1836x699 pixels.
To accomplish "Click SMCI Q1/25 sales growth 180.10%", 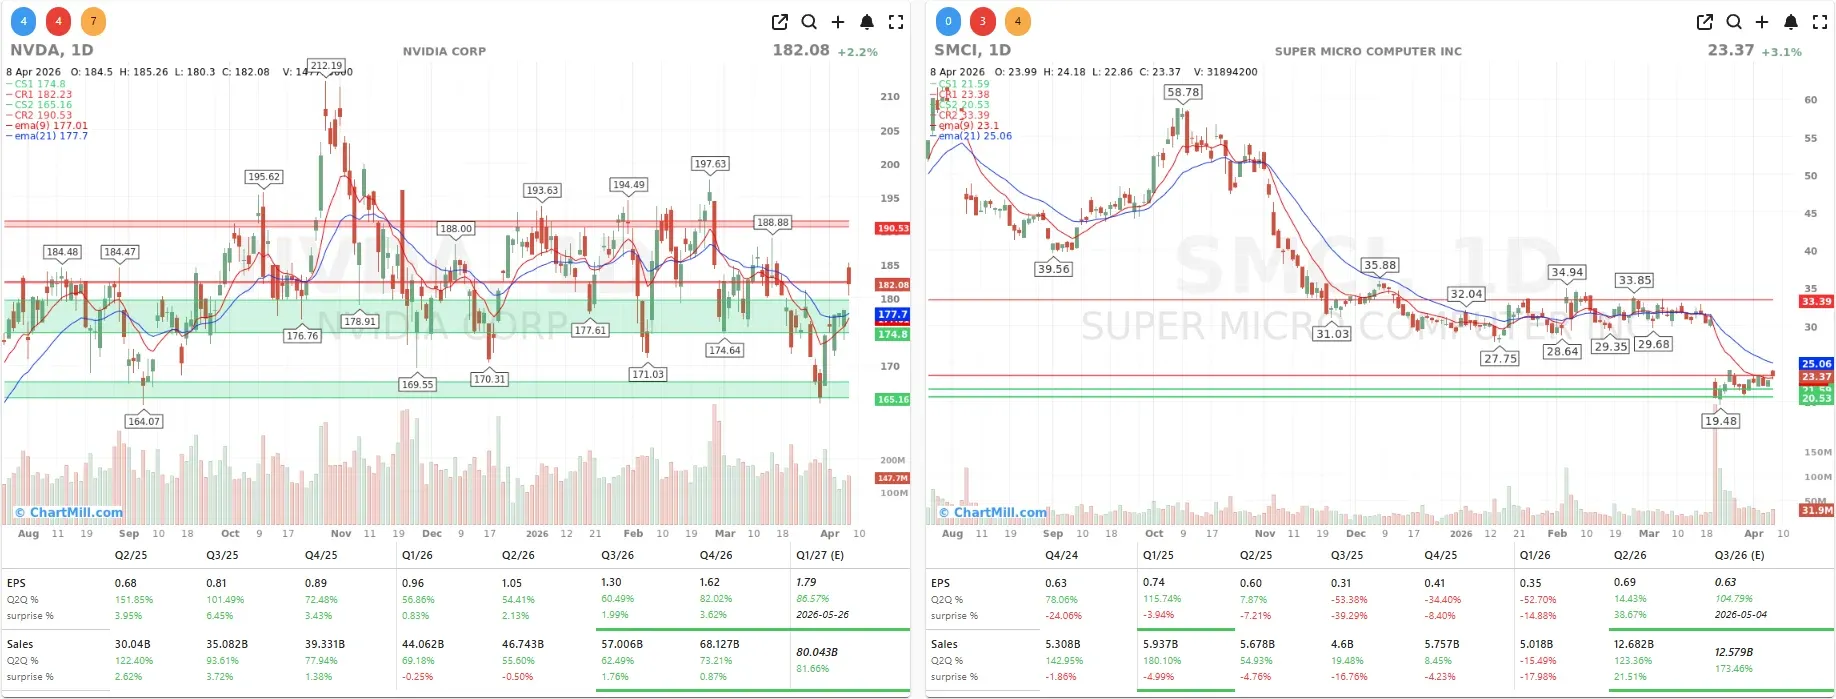I will pos(1162,660).
